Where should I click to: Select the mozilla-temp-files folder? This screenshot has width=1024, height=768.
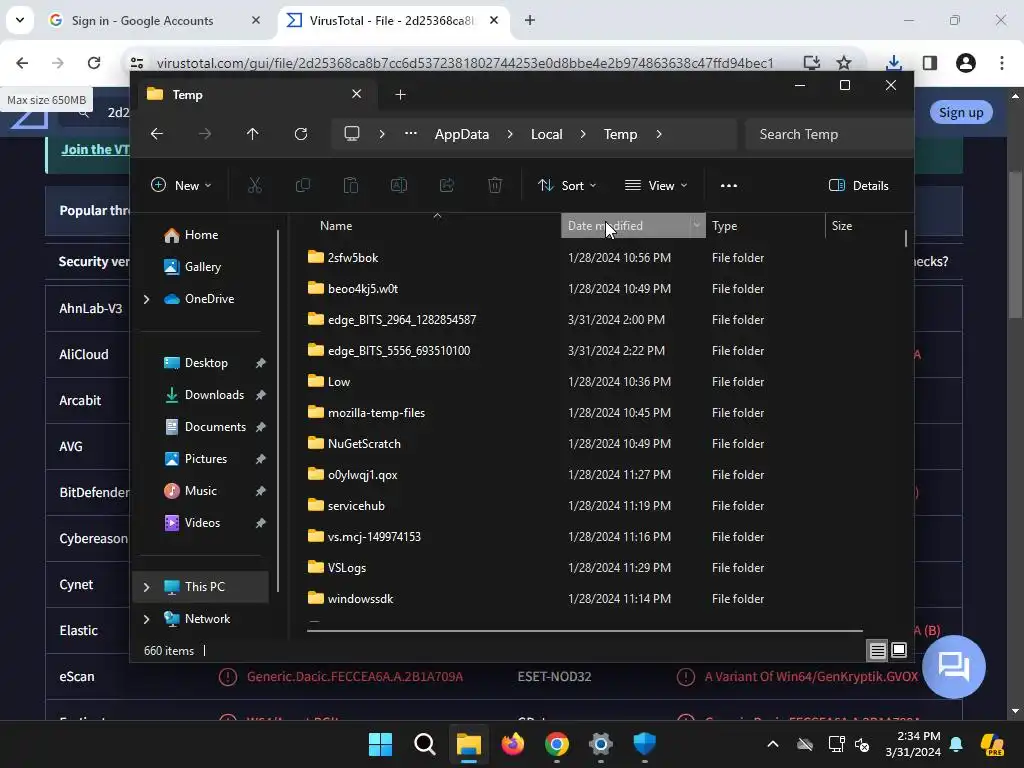(x=376, y=413)
